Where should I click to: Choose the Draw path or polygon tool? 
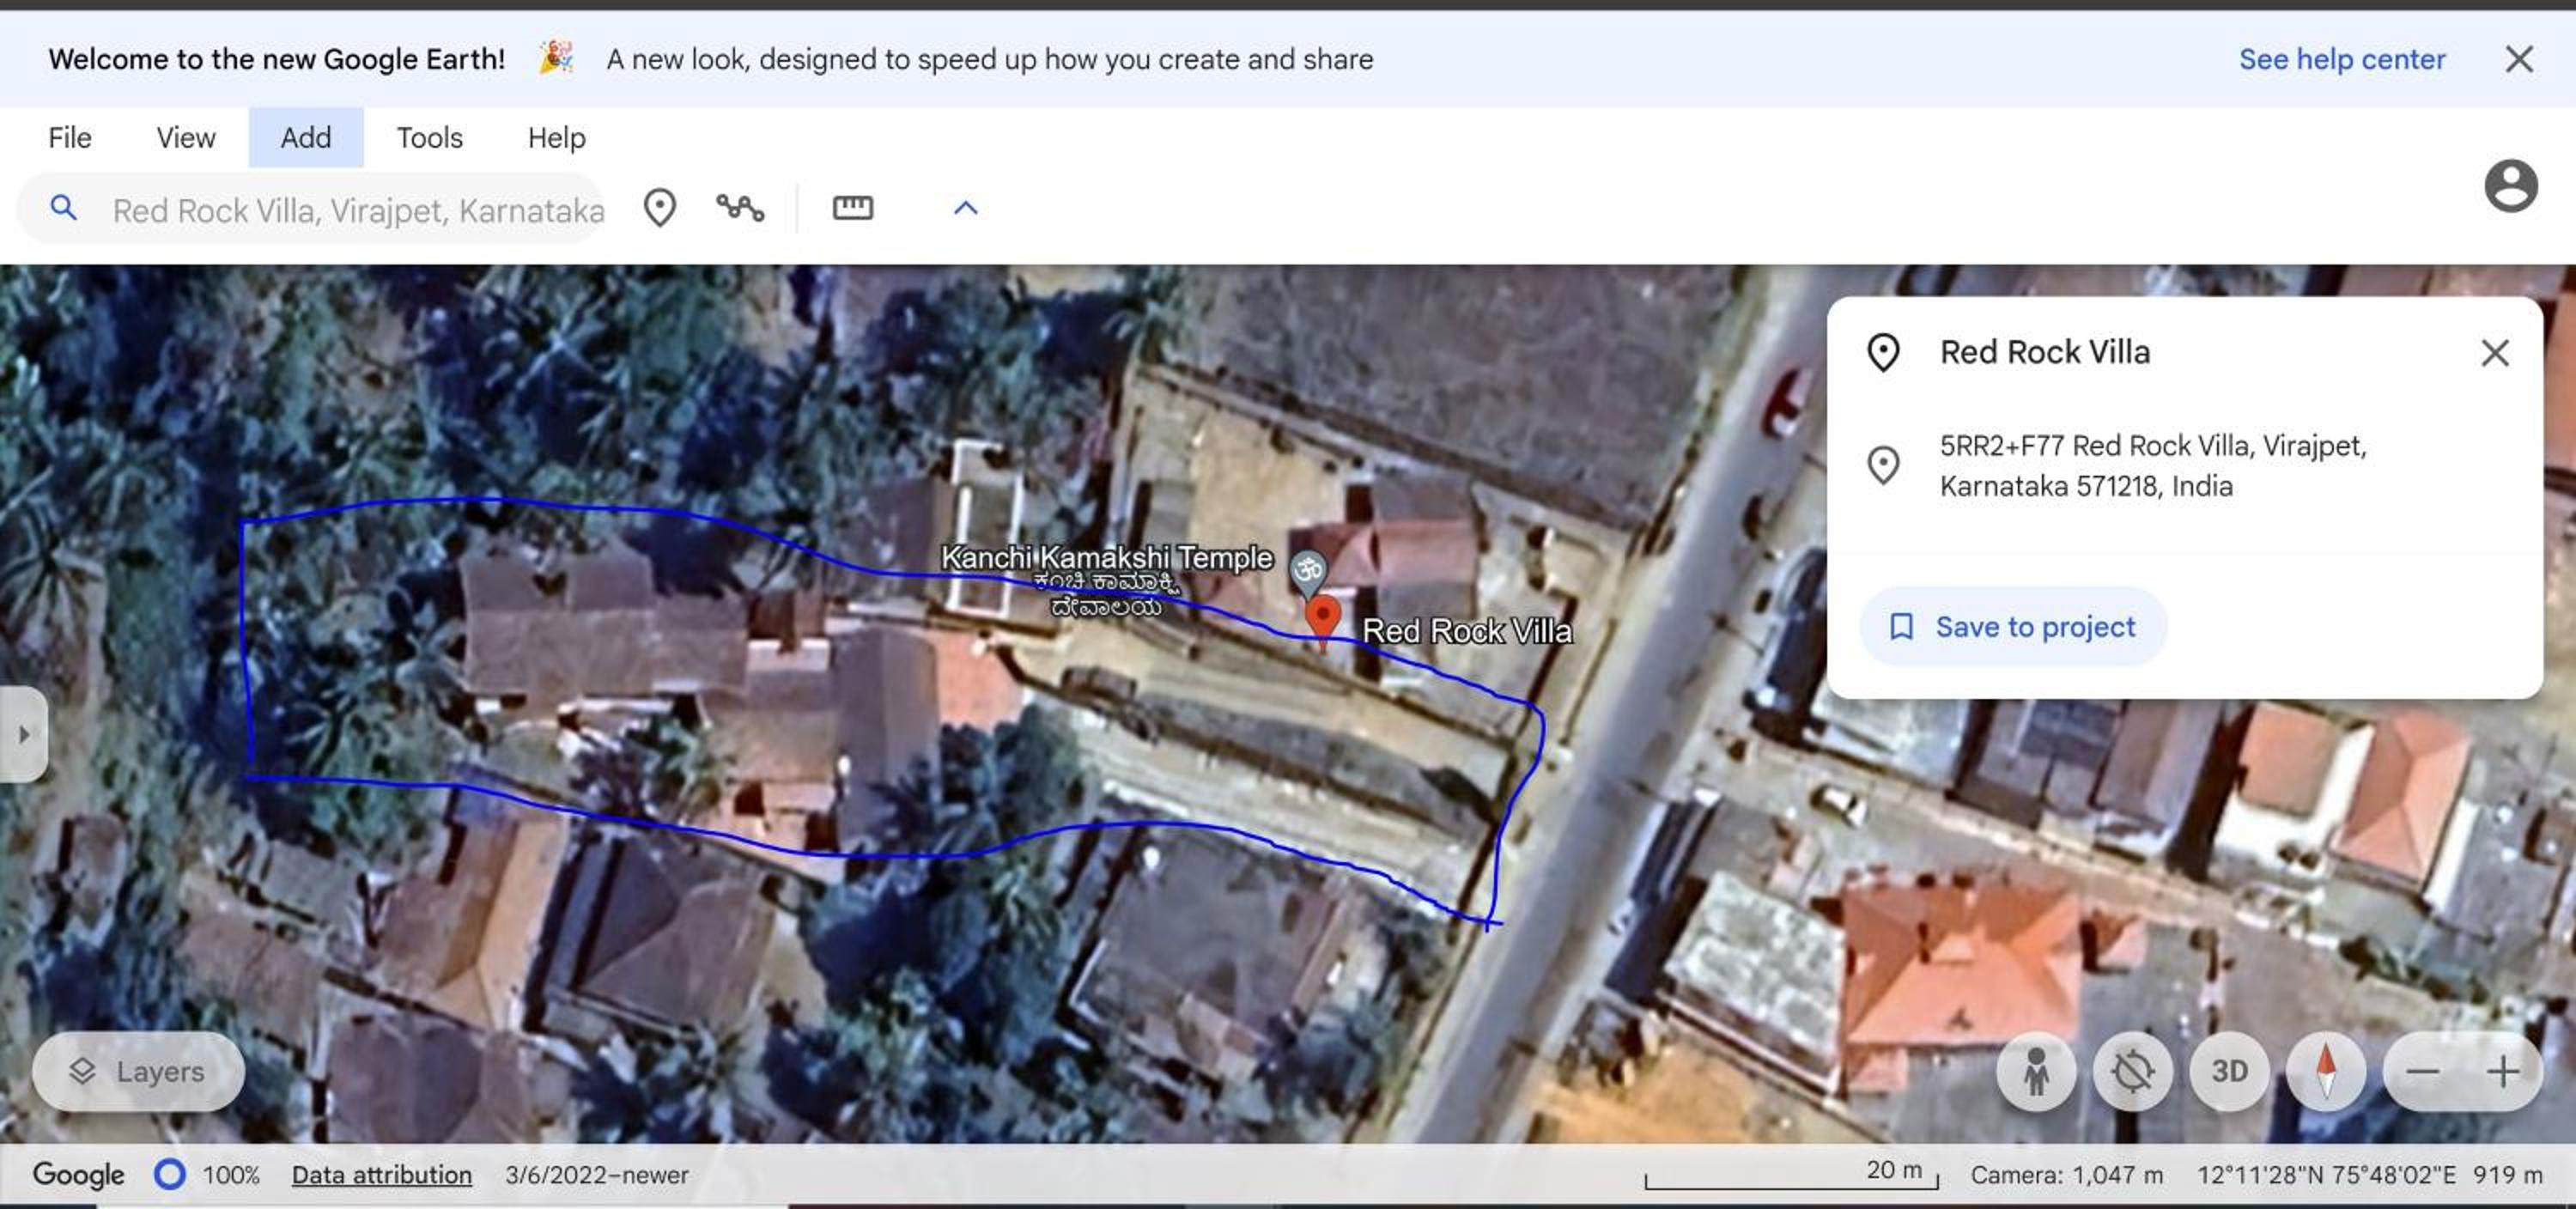pos(740,208)
